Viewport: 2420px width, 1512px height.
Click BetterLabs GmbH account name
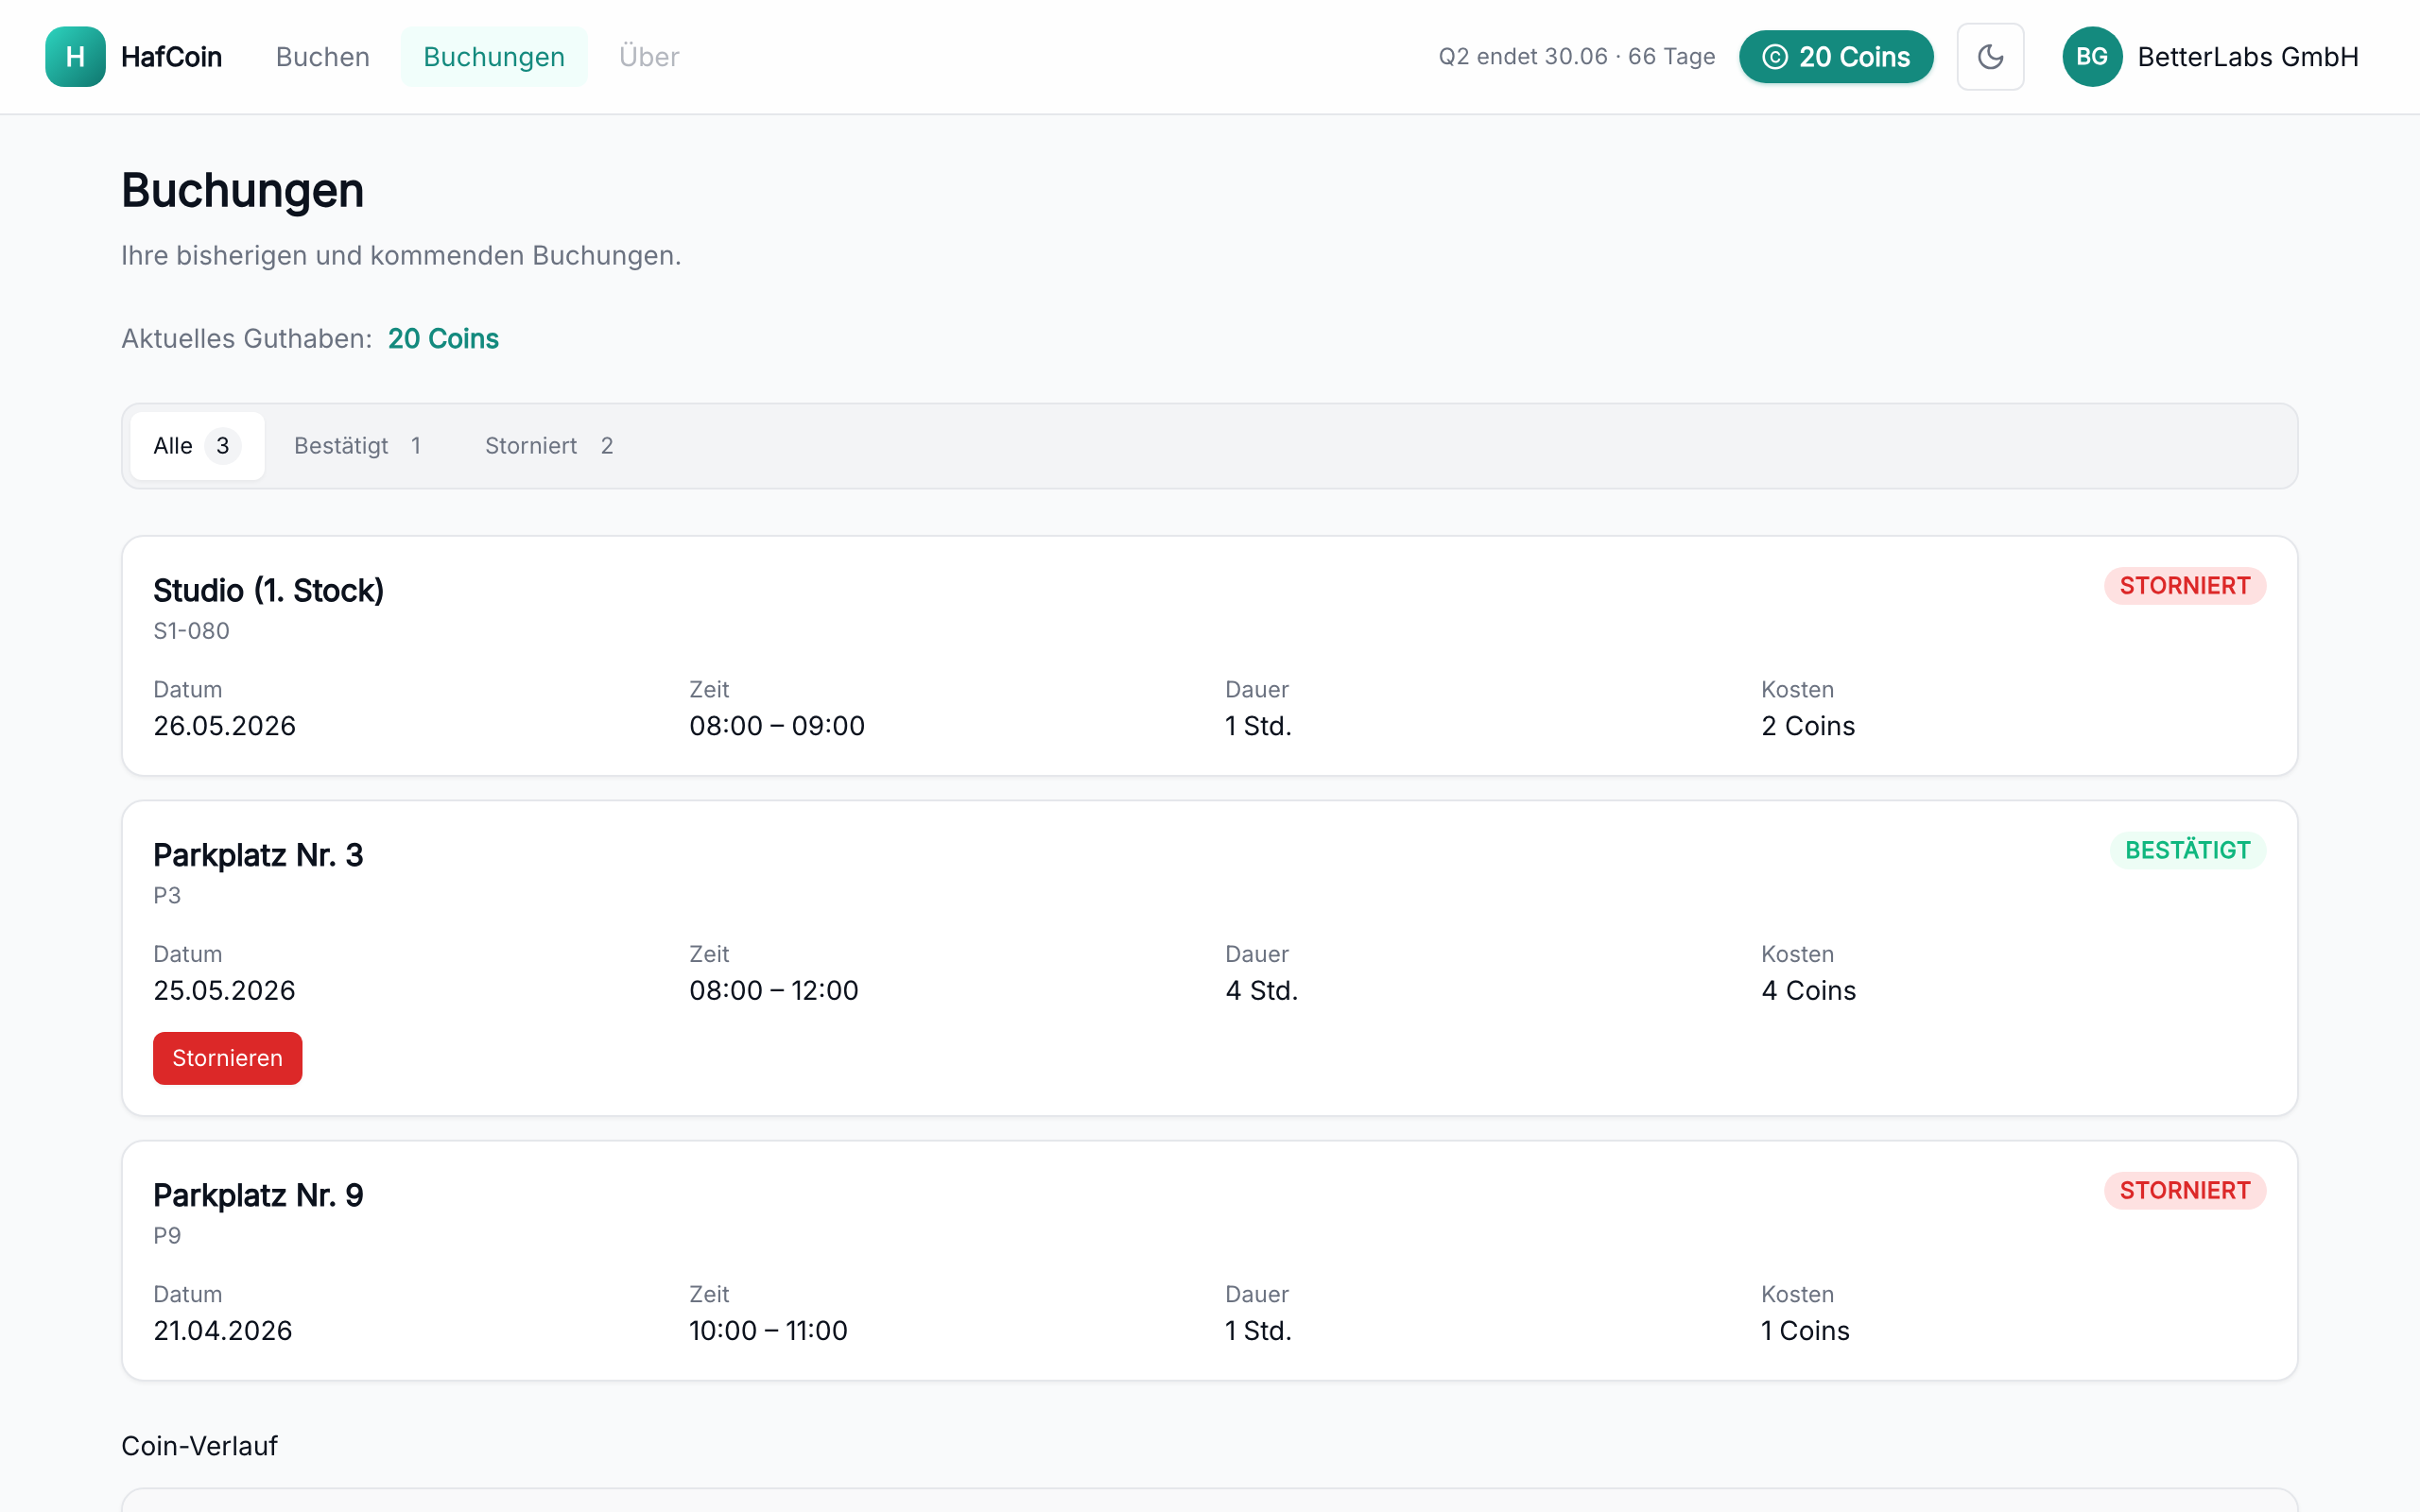point(2248,57)
